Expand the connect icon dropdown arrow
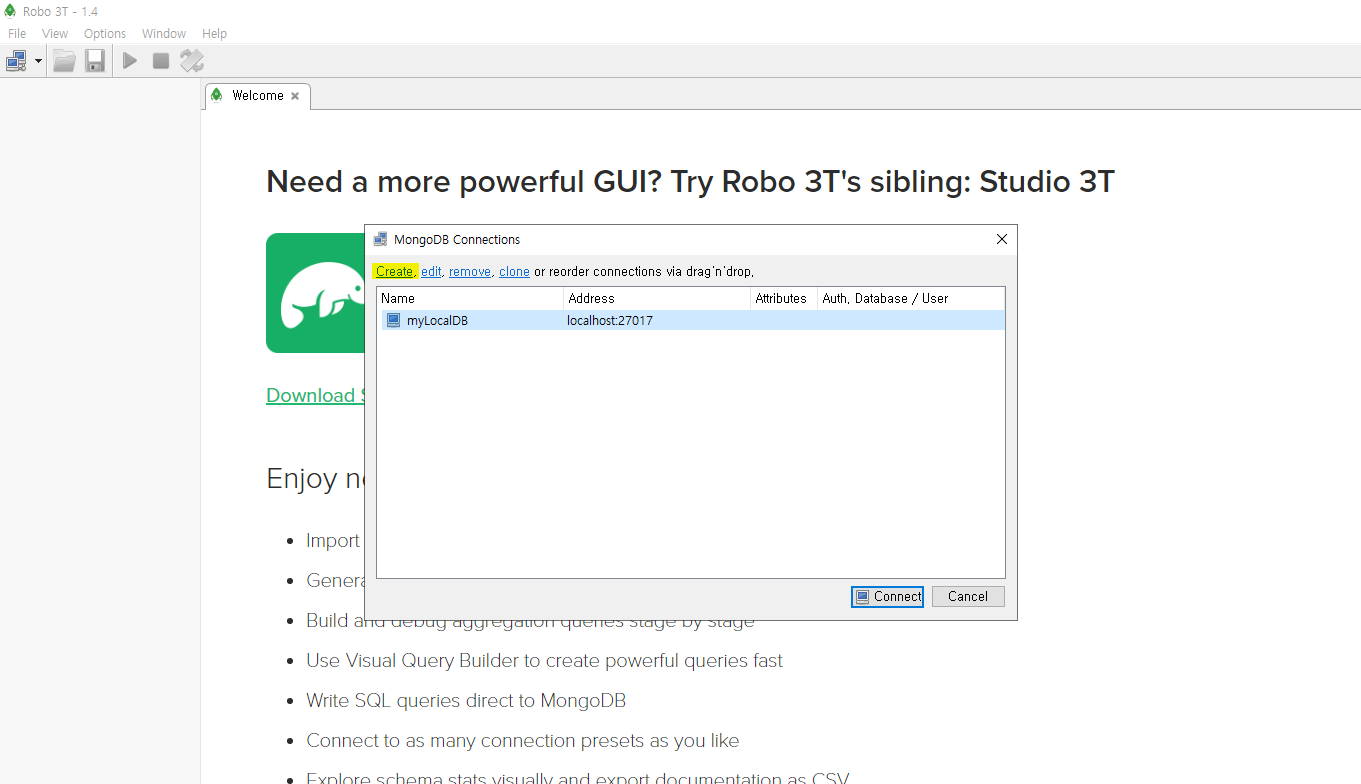Image resolution: width=1361 pixels, height=784 pixels. 38,61
